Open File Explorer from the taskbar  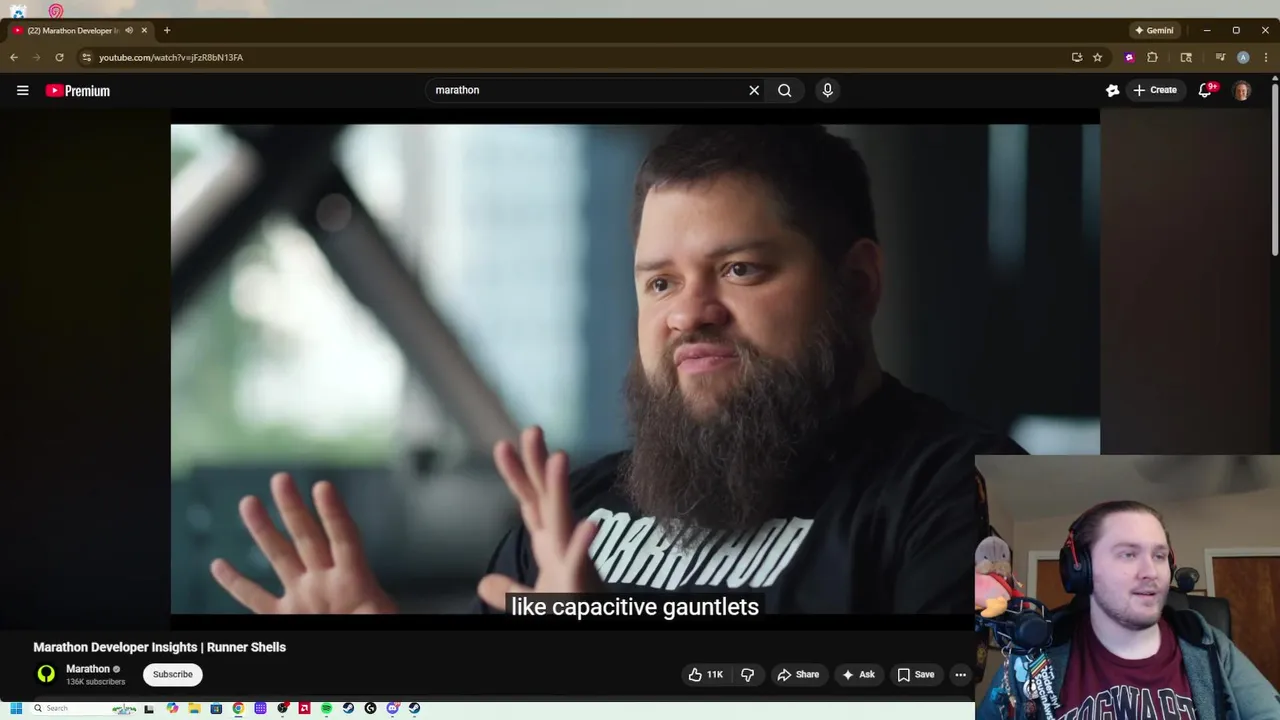(194, 709)
